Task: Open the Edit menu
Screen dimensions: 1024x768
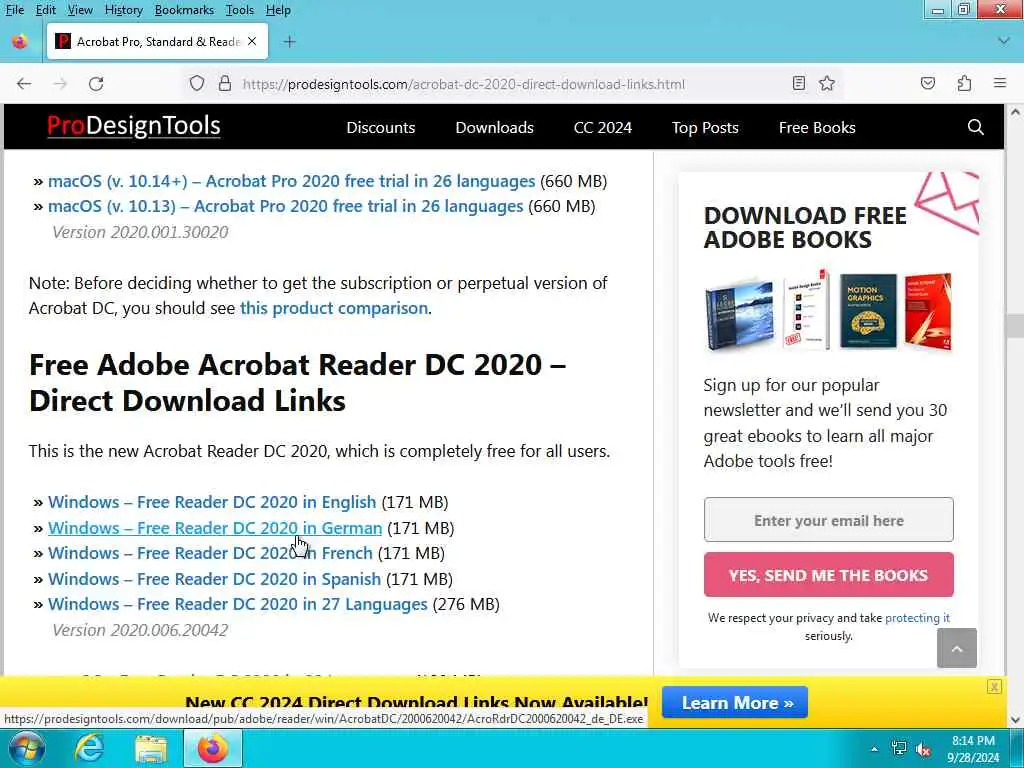Action: (45, 10)
